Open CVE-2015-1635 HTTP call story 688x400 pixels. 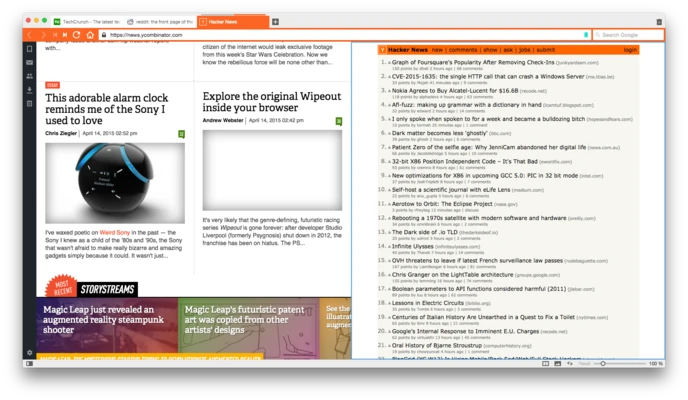click(x=488, y=76)
